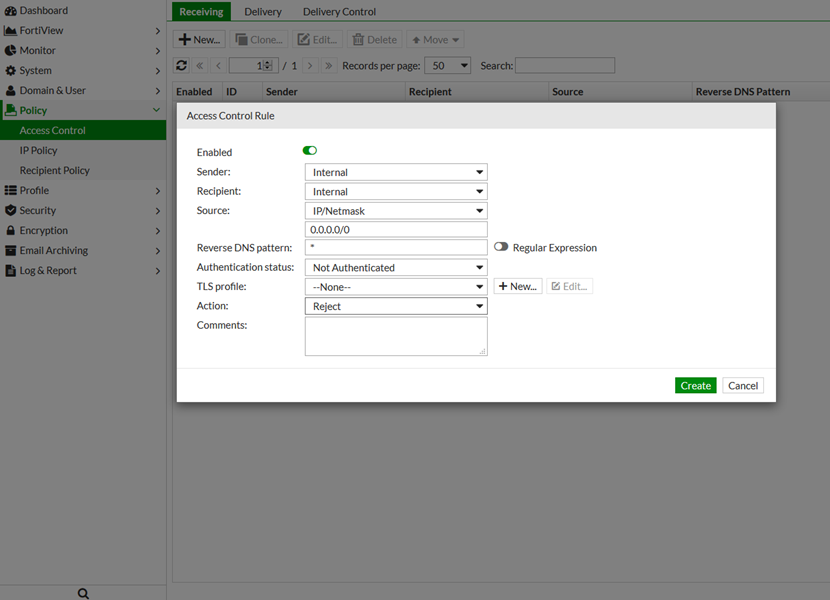Click the Encryption lock icon in sidebar
Screen dimensions: 830x600
coord(11,230)
